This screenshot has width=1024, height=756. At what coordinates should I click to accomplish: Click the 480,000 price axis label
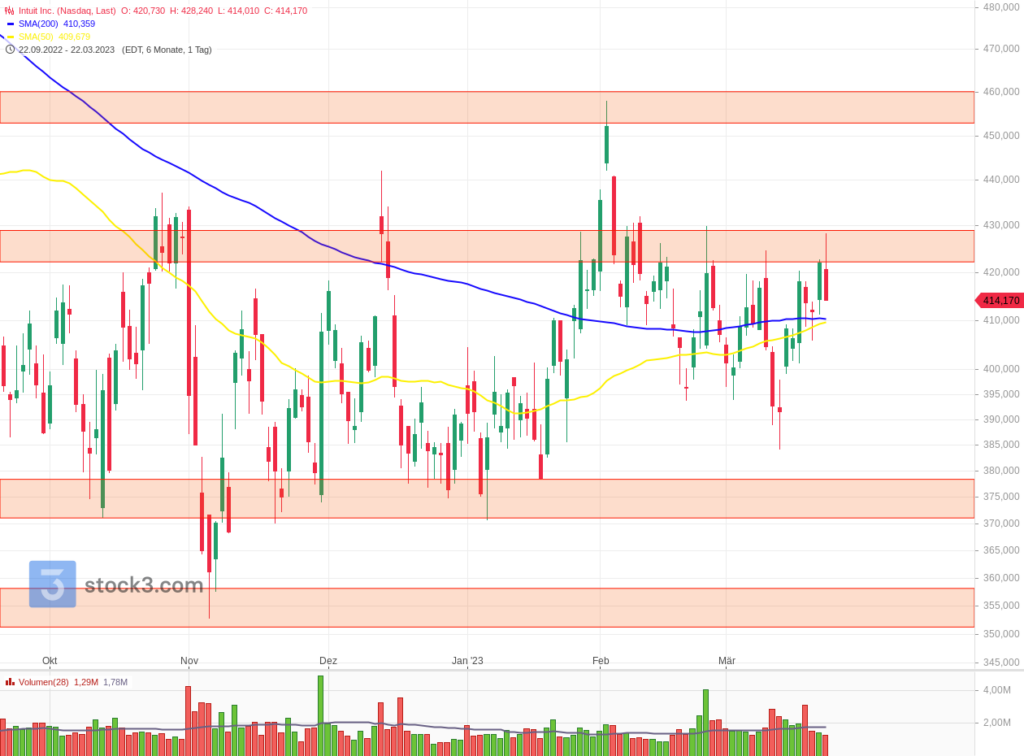click(1001, 7)
